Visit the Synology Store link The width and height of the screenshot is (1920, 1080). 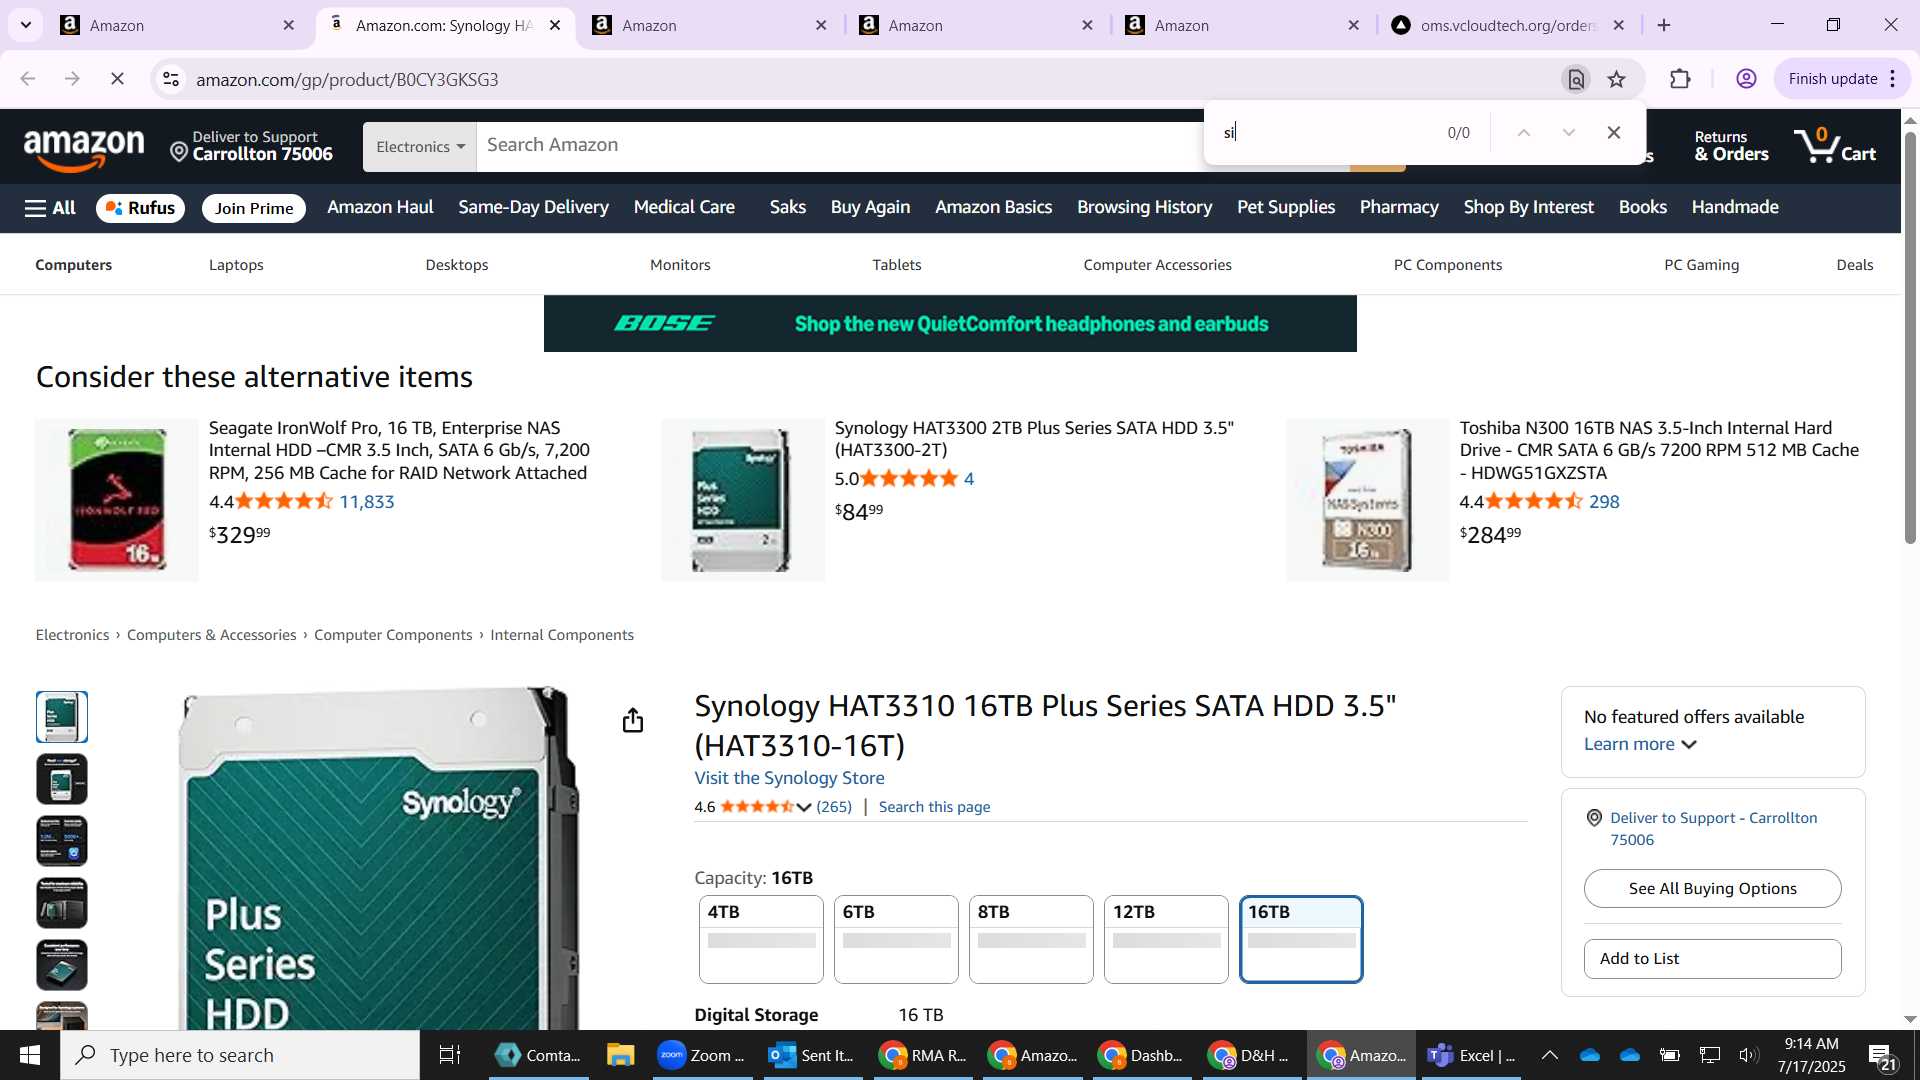pos(789,778)
